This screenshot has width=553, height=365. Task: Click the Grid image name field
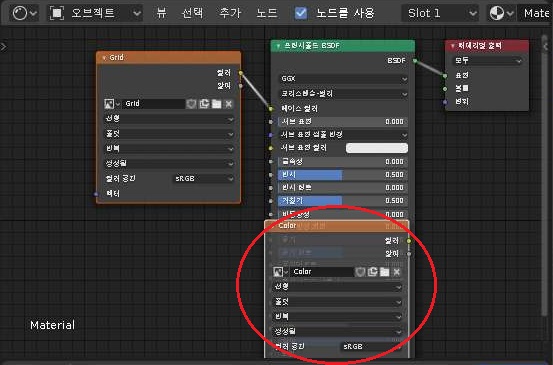coord(153,104)
